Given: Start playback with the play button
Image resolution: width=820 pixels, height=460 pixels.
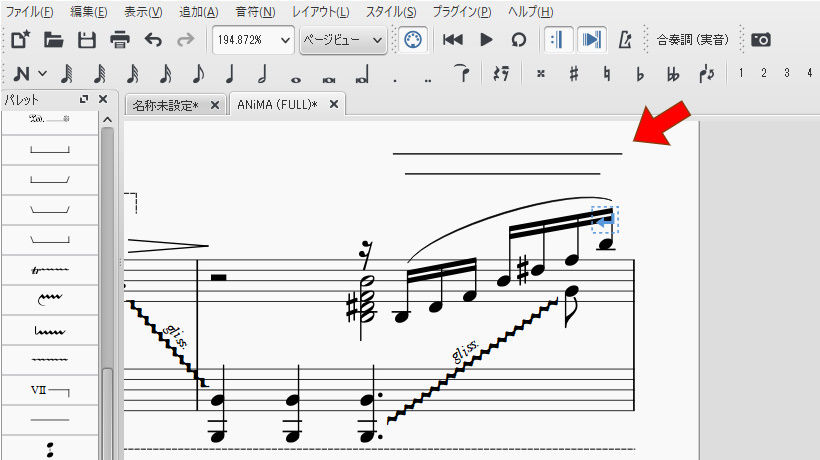Looking at the screenshot, I should pyautogui.click(x=486, y=40).
